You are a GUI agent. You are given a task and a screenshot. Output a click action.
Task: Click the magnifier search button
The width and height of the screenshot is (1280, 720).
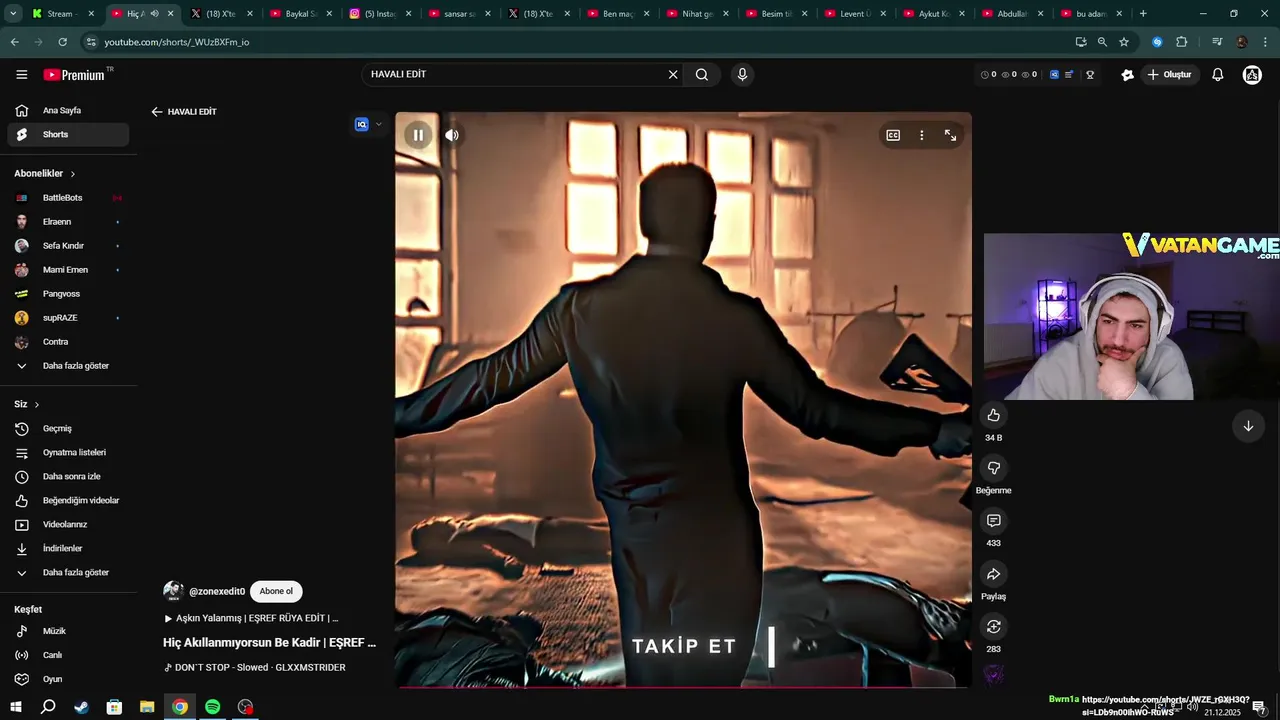click(702, 74)
